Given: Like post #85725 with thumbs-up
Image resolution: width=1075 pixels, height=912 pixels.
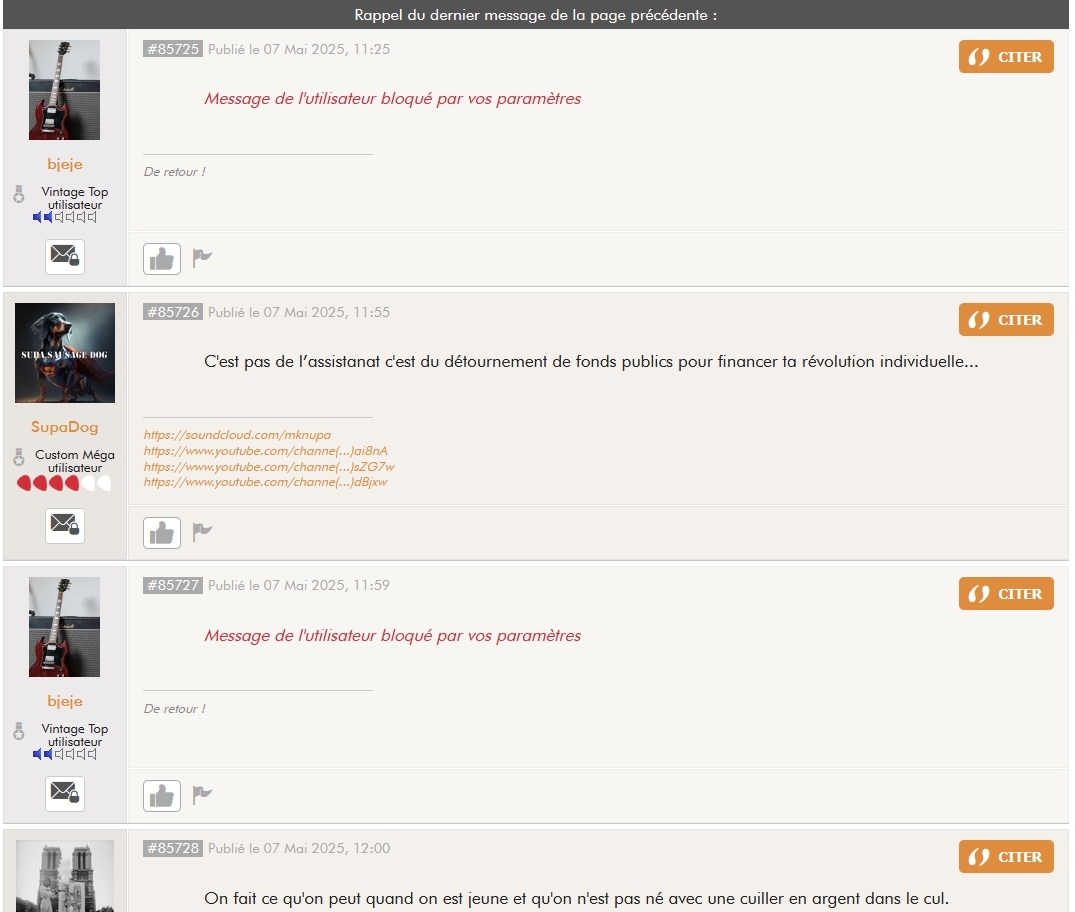Looking at the screenshot, I should point(162,259).
